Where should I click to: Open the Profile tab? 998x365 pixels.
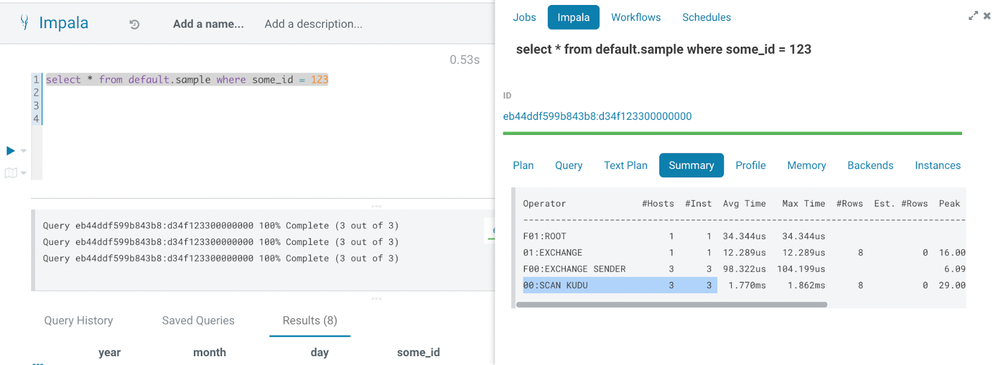click(x=750, y=165)
